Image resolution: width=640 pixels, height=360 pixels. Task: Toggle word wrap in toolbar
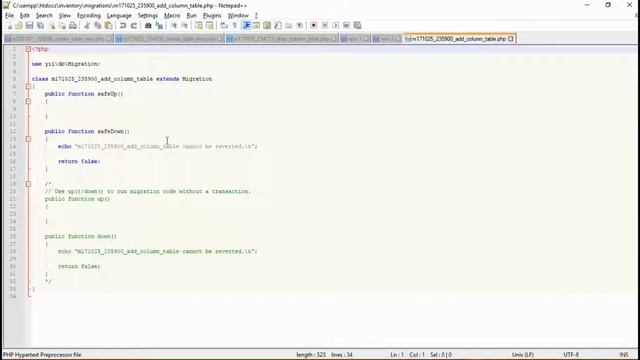coord(224,26)
